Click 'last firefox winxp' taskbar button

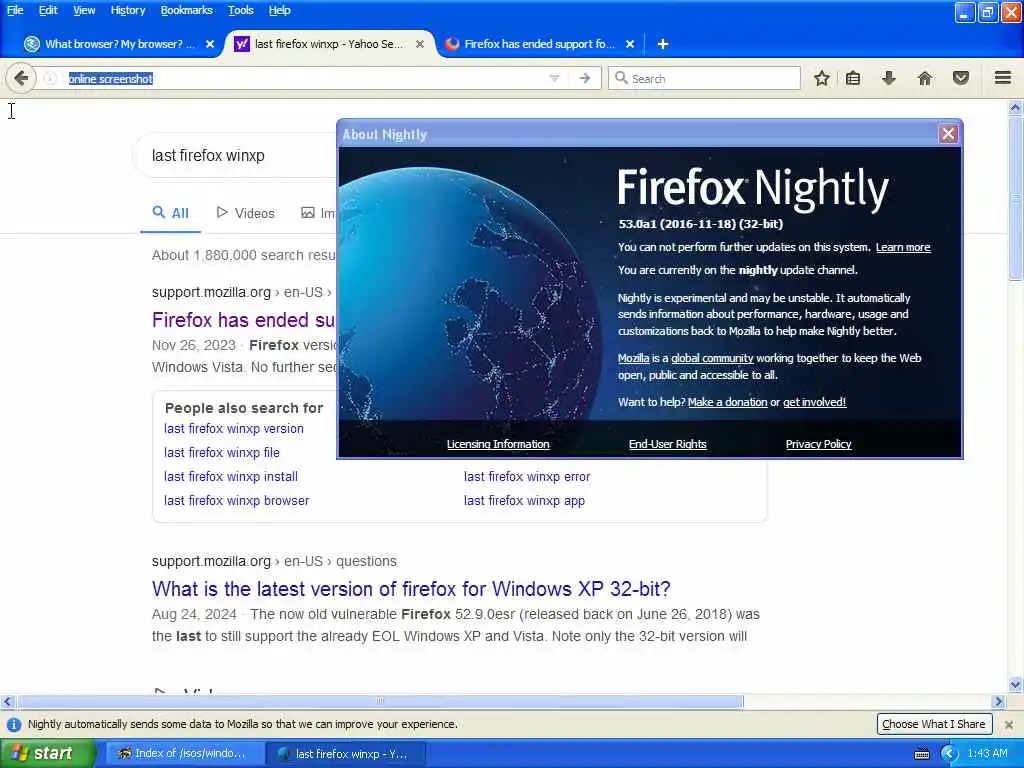coord(346,754)
